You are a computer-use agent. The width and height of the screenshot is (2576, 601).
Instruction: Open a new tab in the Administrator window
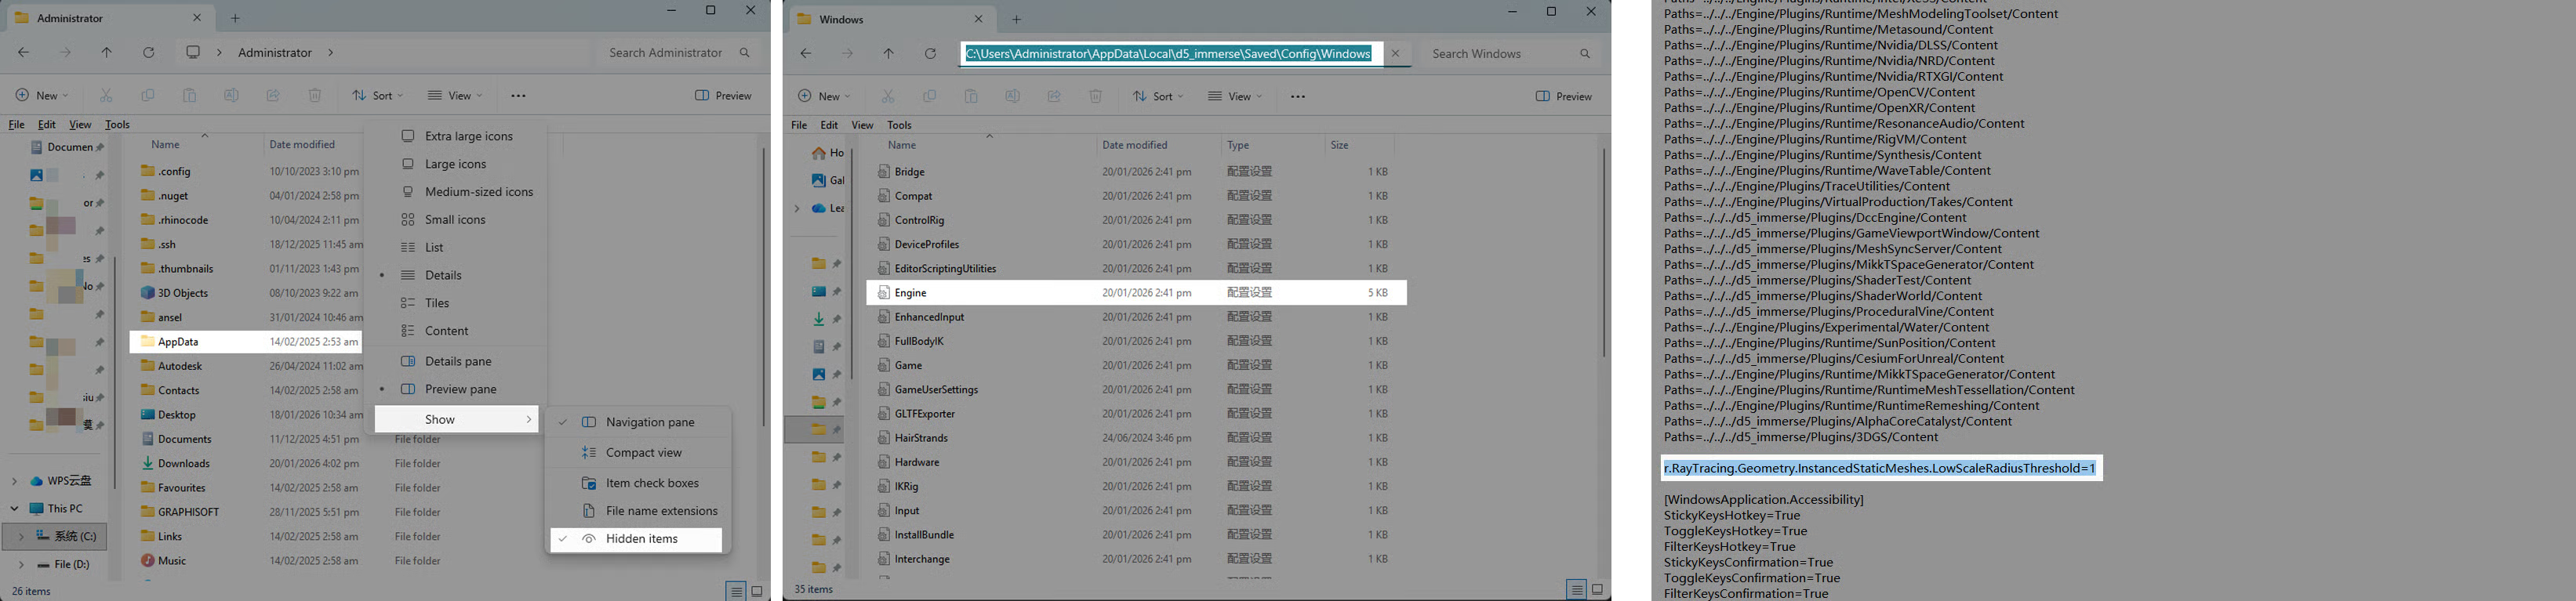pos(235,18)
